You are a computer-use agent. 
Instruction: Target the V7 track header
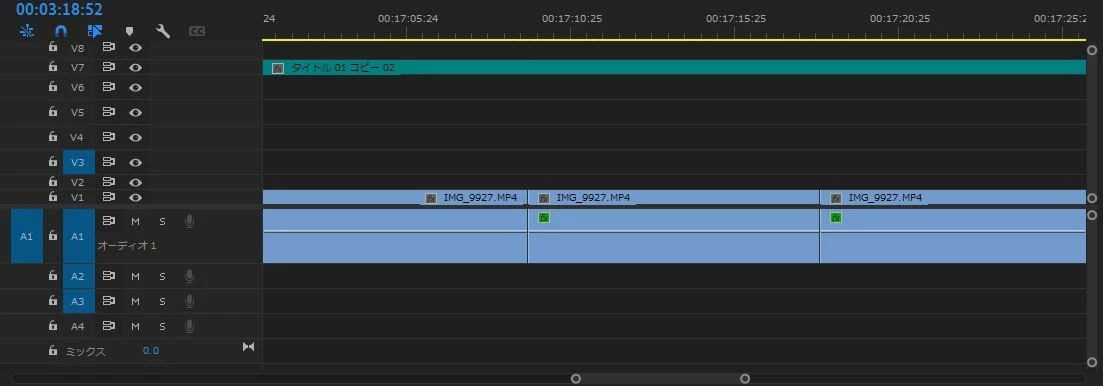tap(78, 67)
